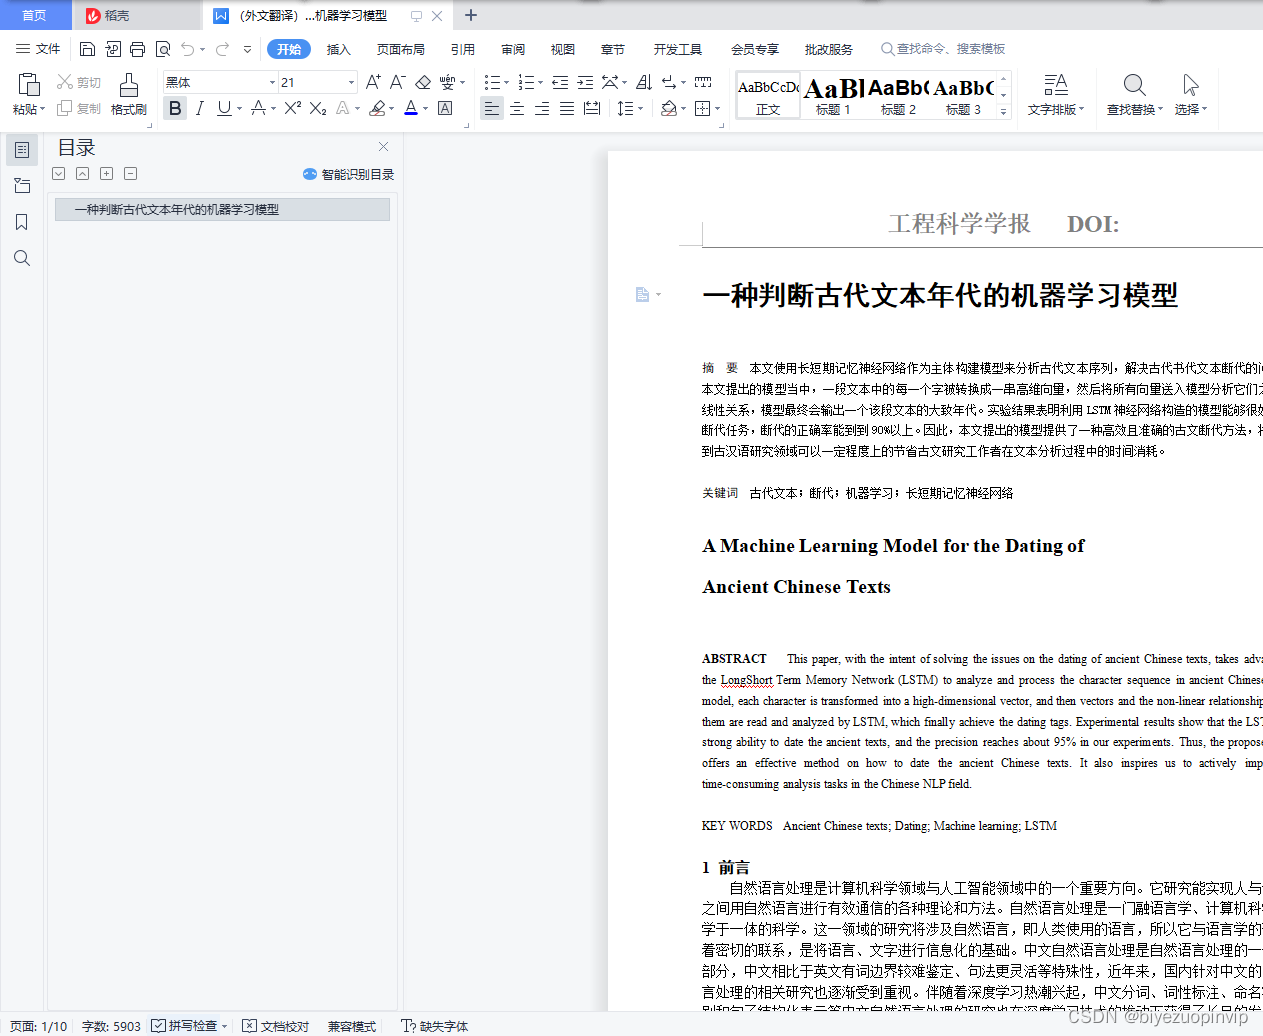1263x1036 pixels.
Task: Open the 页面布局 ribbon tab
Action: click(400, 48)
